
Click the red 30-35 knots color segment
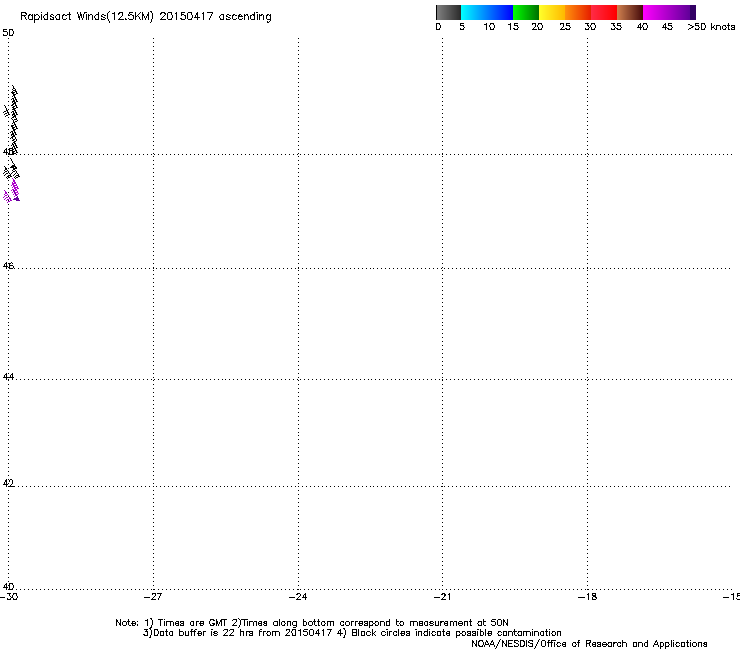pyautogui.click(x=604, y=12)
